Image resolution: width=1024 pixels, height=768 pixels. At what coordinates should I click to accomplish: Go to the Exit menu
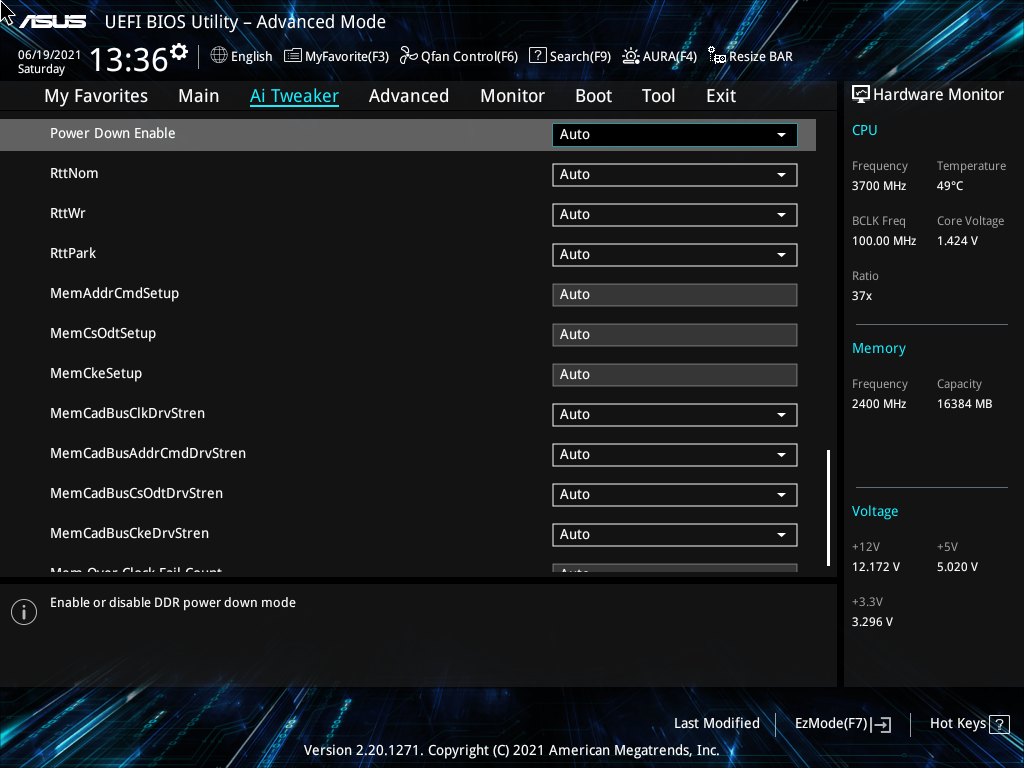click(x=720, y=95)
